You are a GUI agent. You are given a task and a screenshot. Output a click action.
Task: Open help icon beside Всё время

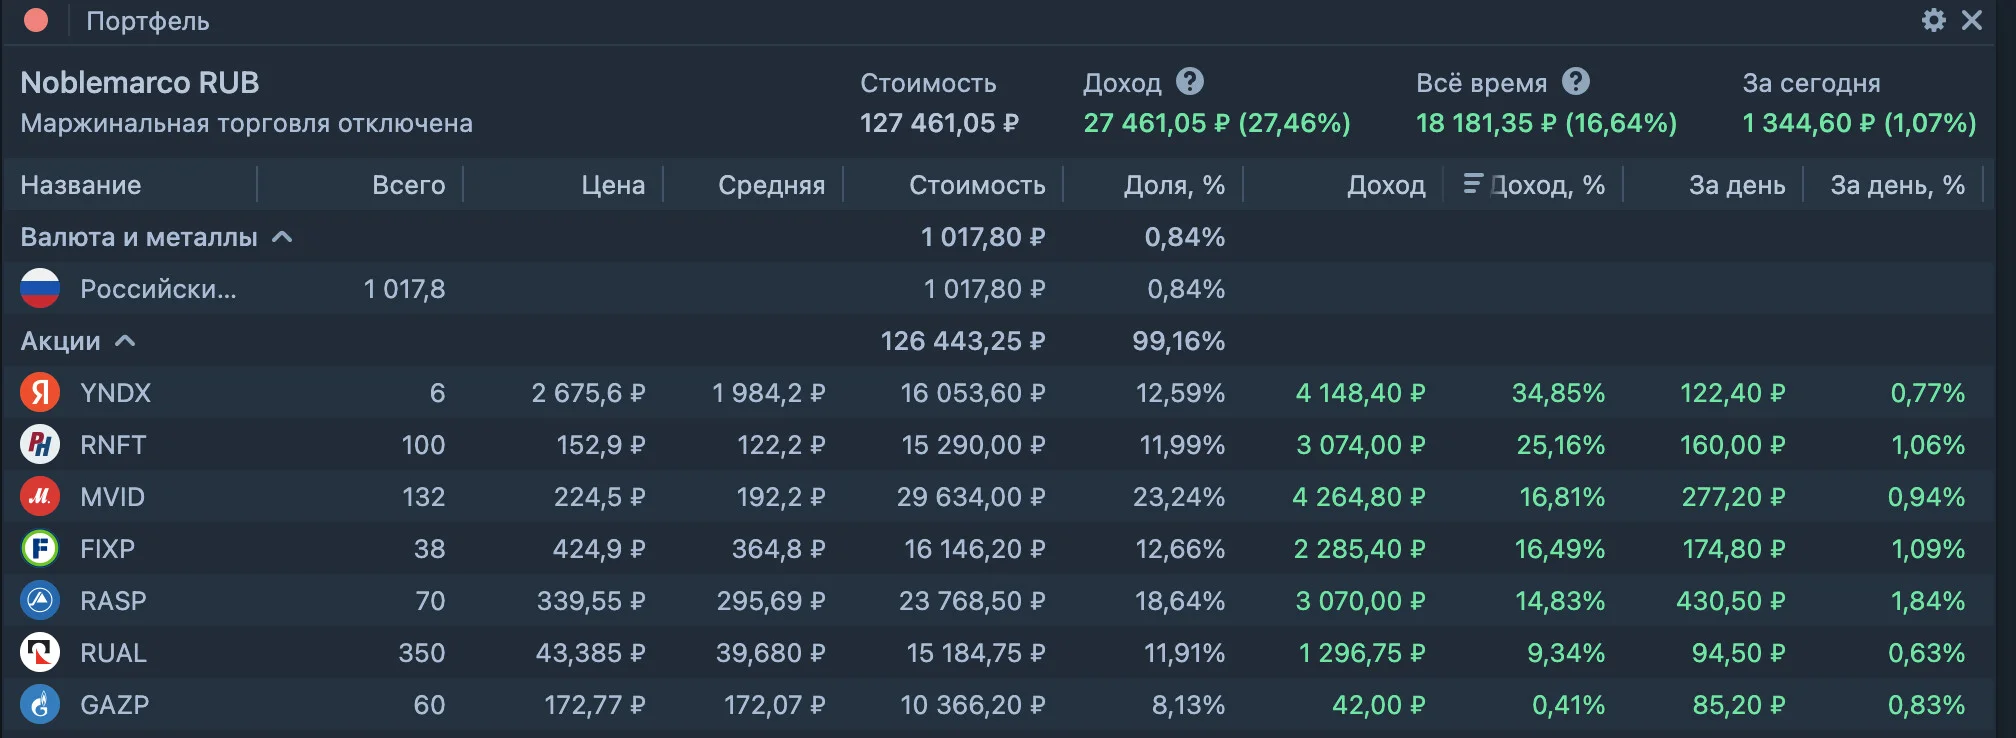pos(1576,81)
